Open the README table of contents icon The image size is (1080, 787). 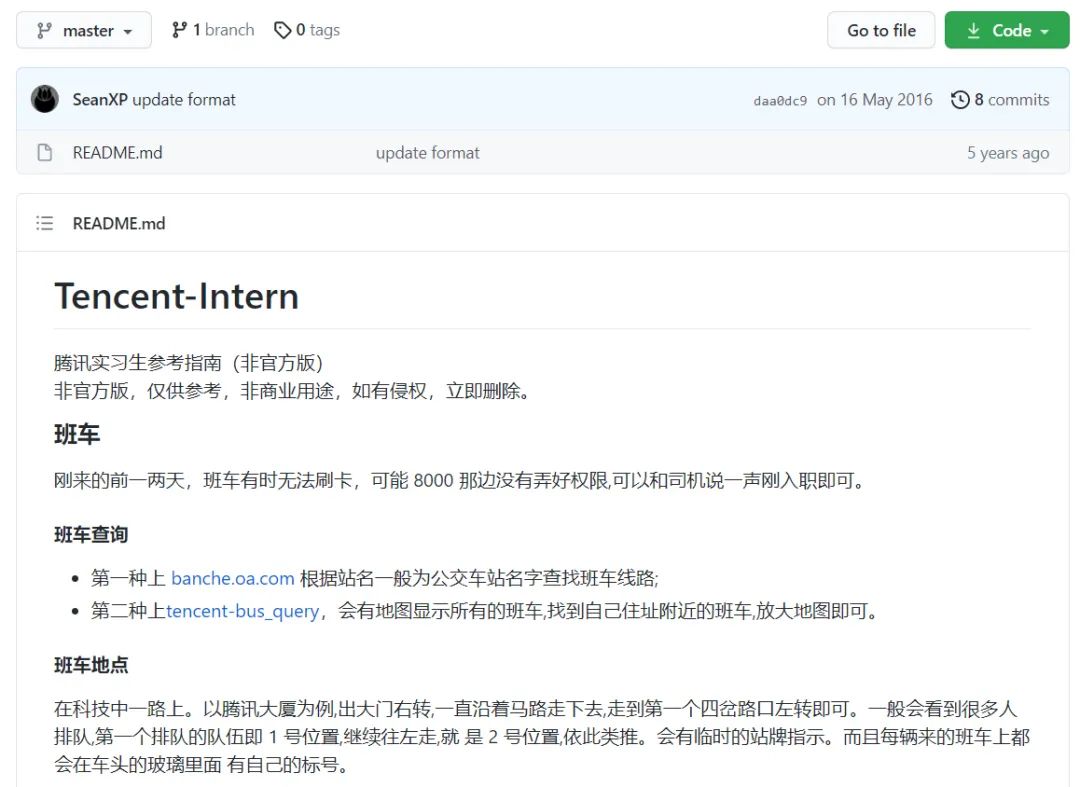point(45,223)
